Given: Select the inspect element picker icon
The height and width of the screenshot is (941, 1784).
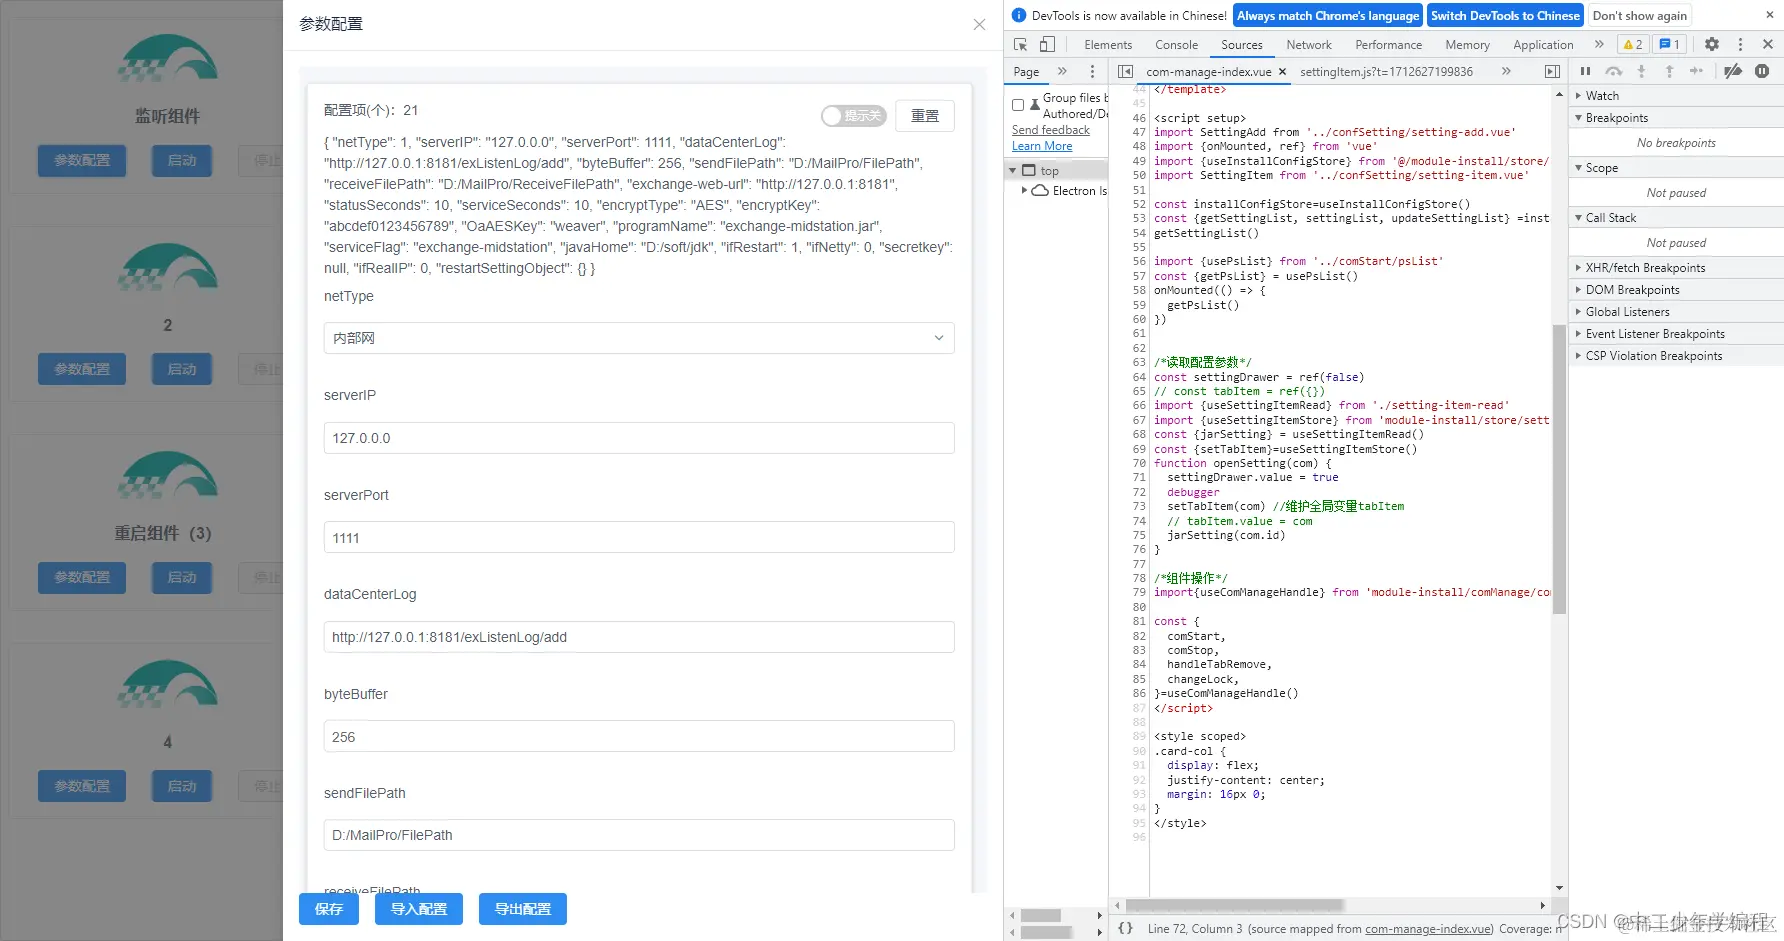Looking at the screenshot, I should click(x=1020, y=45).
